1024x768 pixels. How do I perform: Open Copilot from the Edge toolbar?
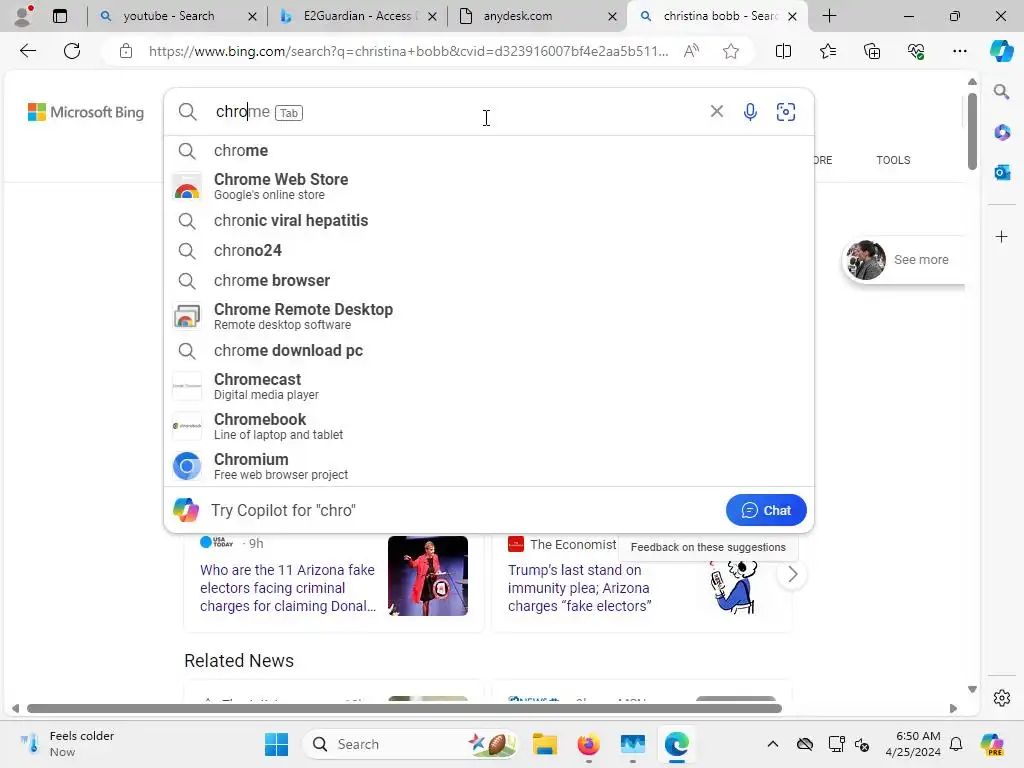coord(1001,51)
